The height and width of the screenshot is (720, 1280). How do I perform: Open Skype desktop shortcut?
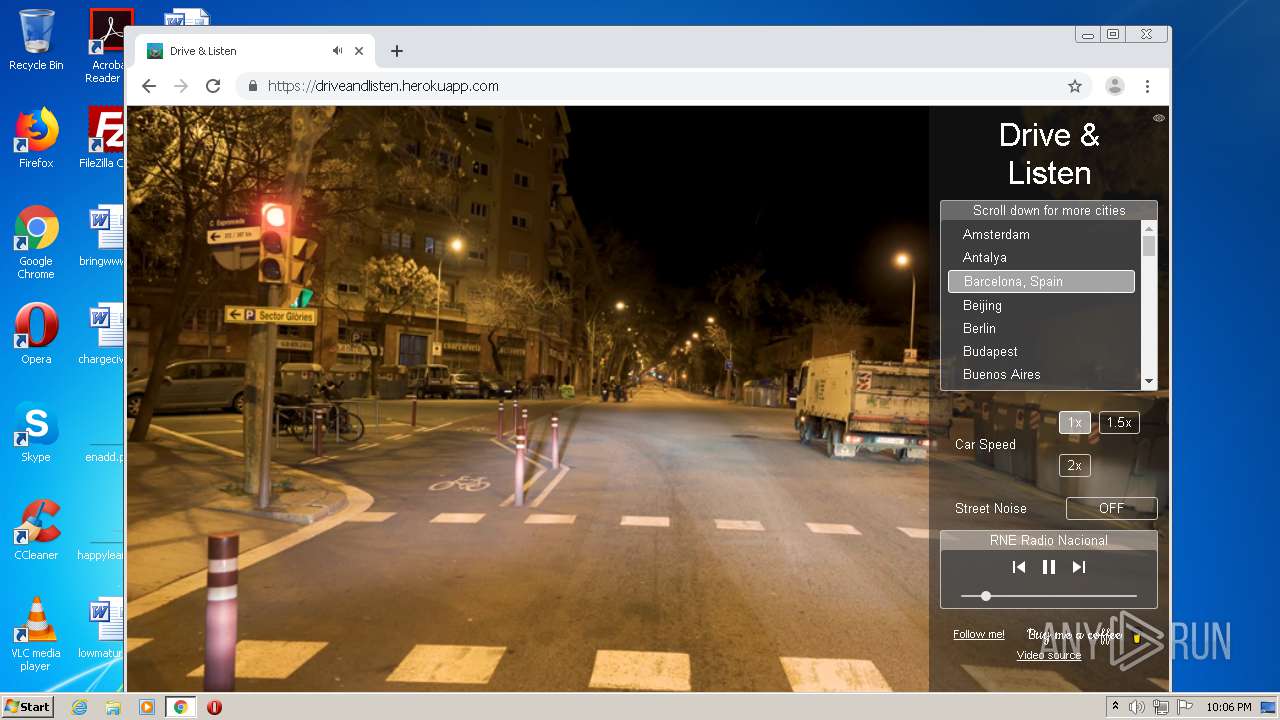click(x=36, y=432)
